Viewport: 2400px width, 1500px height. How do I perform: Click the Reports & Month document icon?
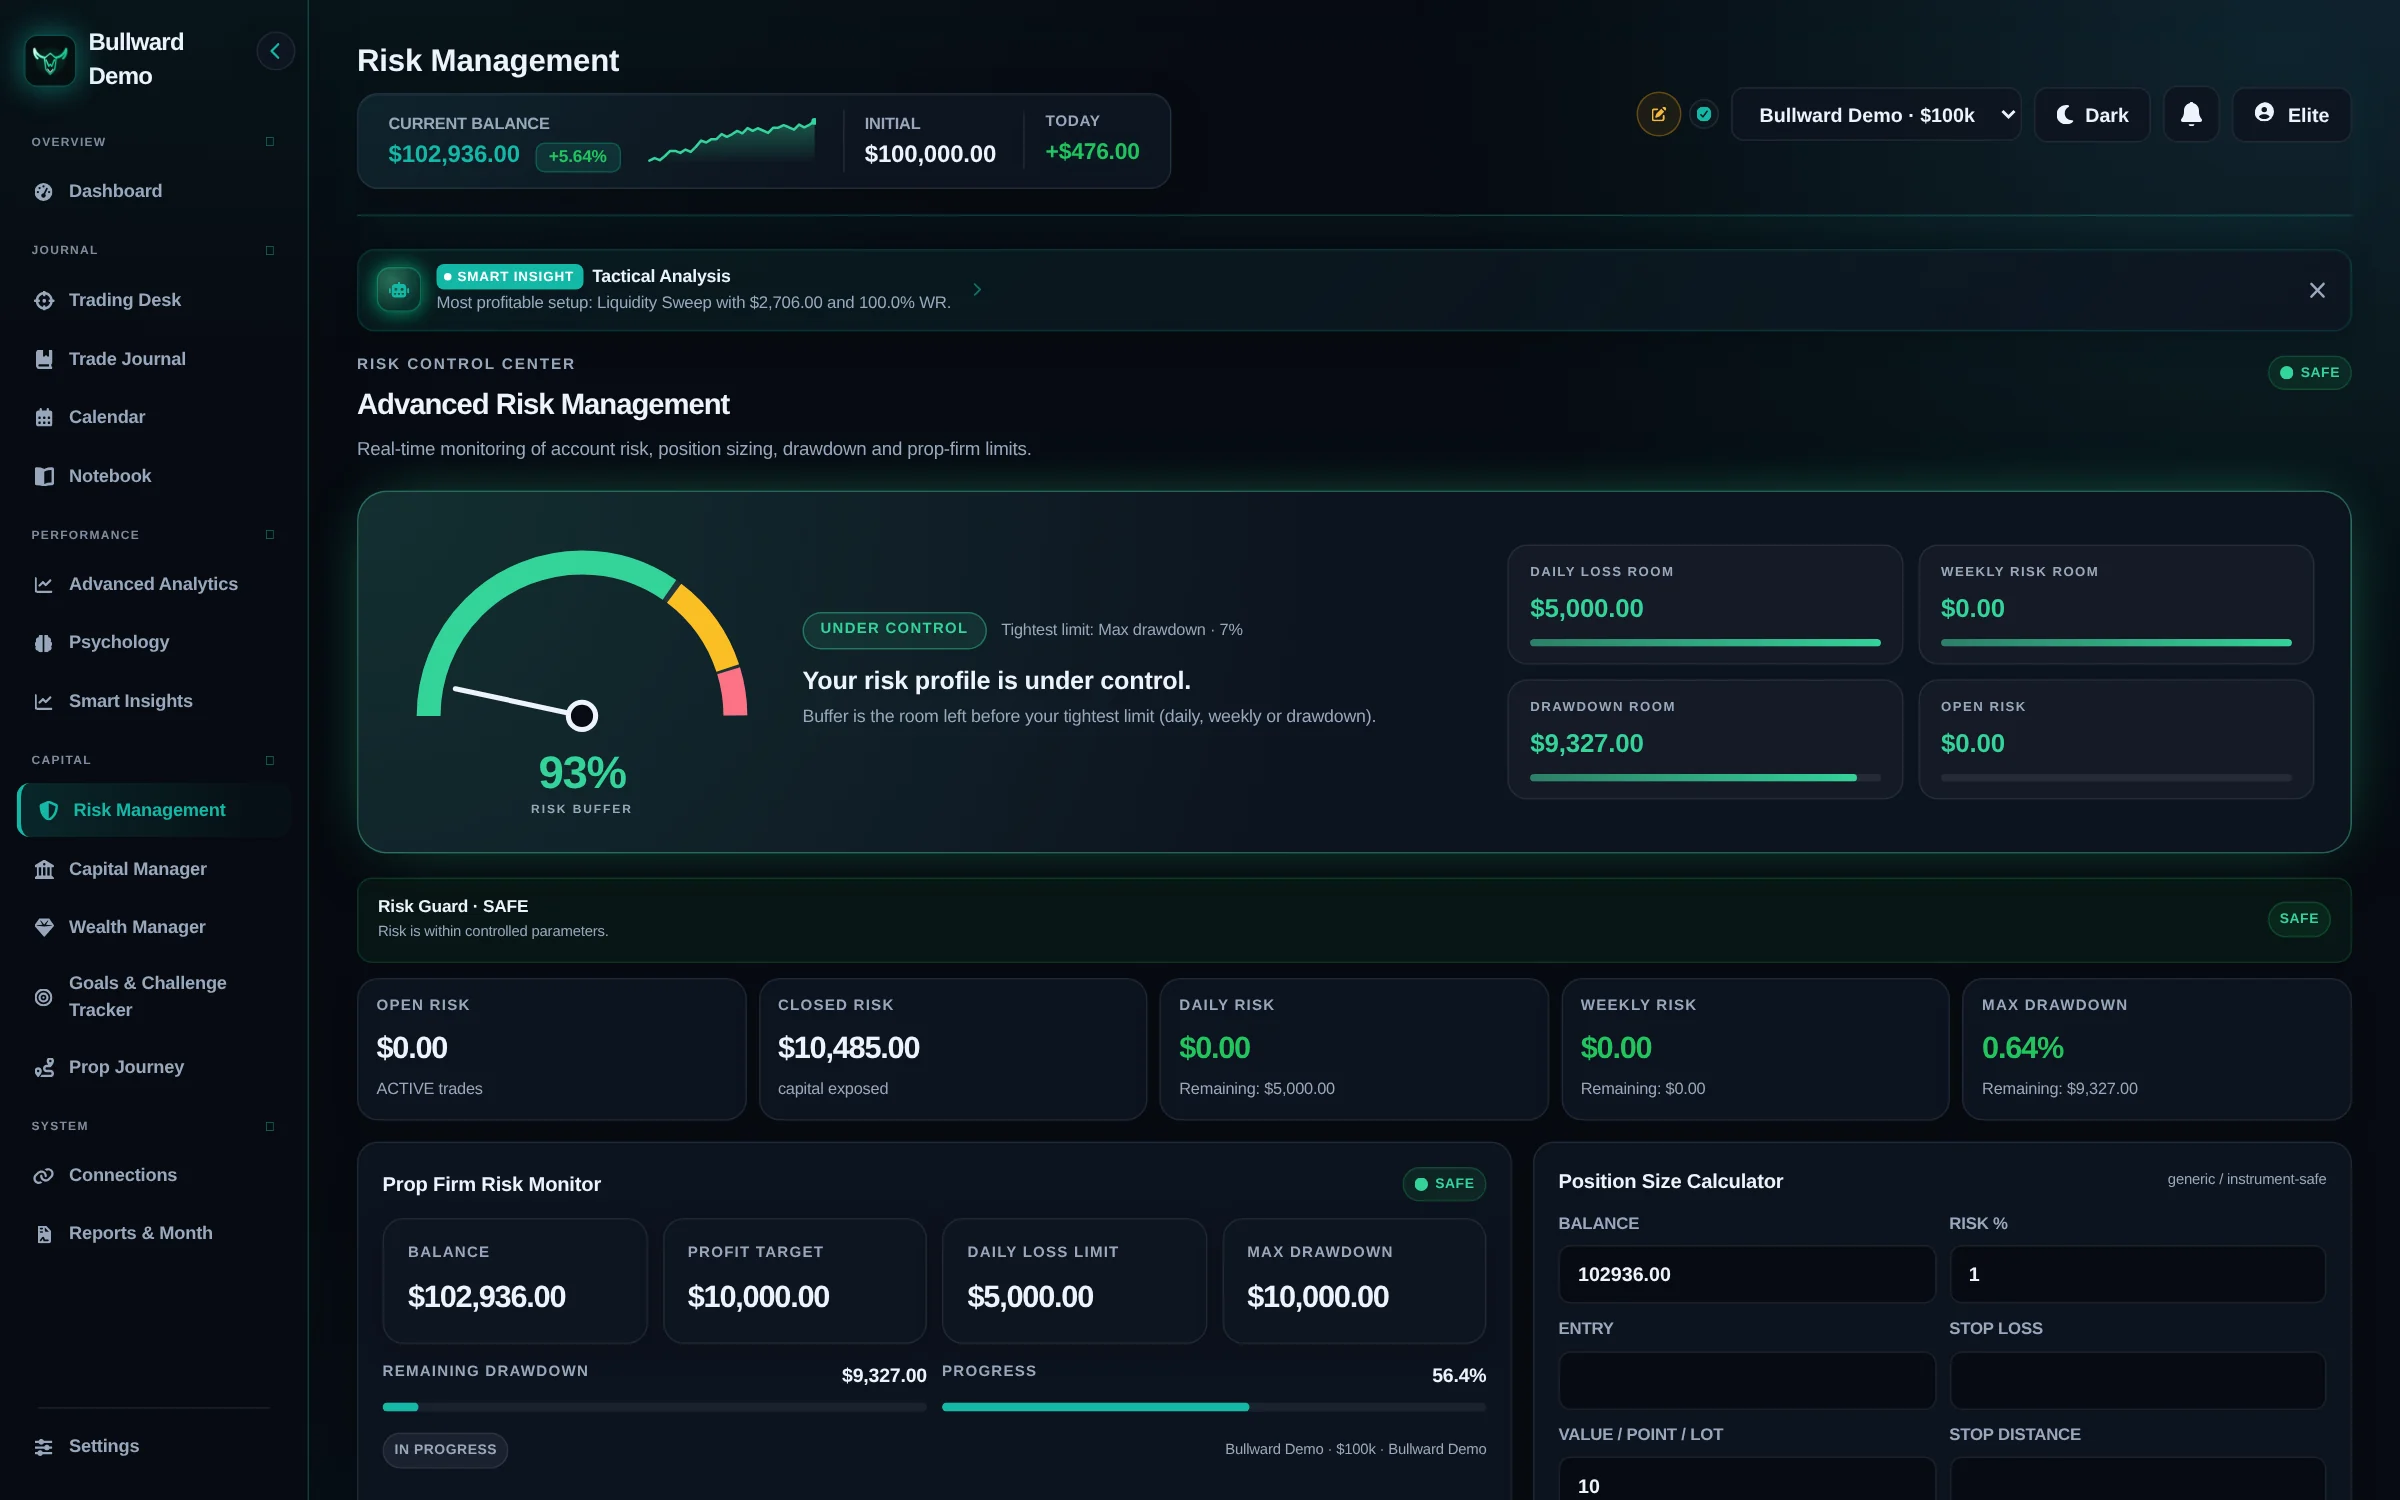pos(44,1234)
